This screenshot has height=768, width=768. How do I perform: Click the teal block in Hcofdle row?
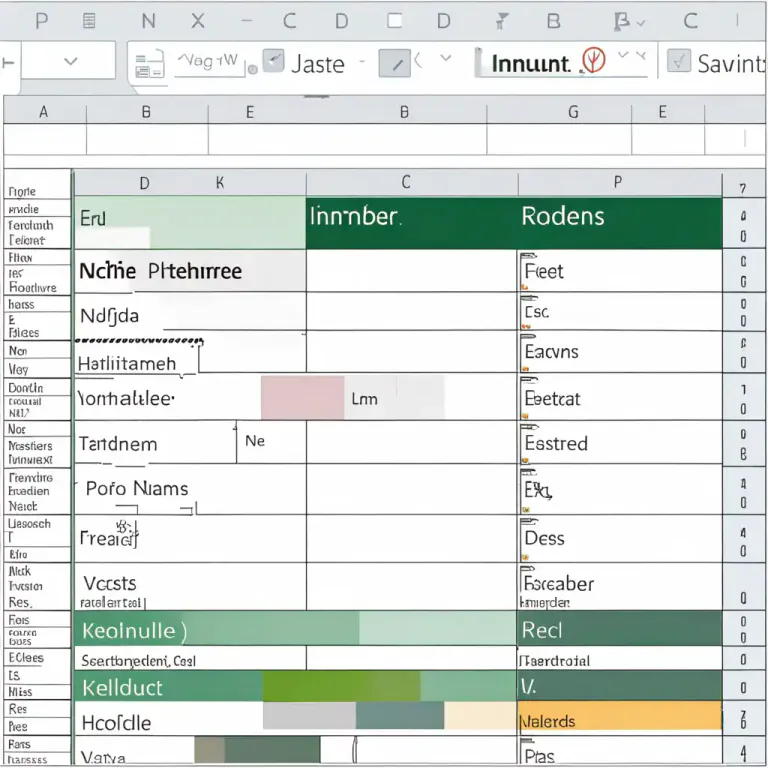point(400,715)
